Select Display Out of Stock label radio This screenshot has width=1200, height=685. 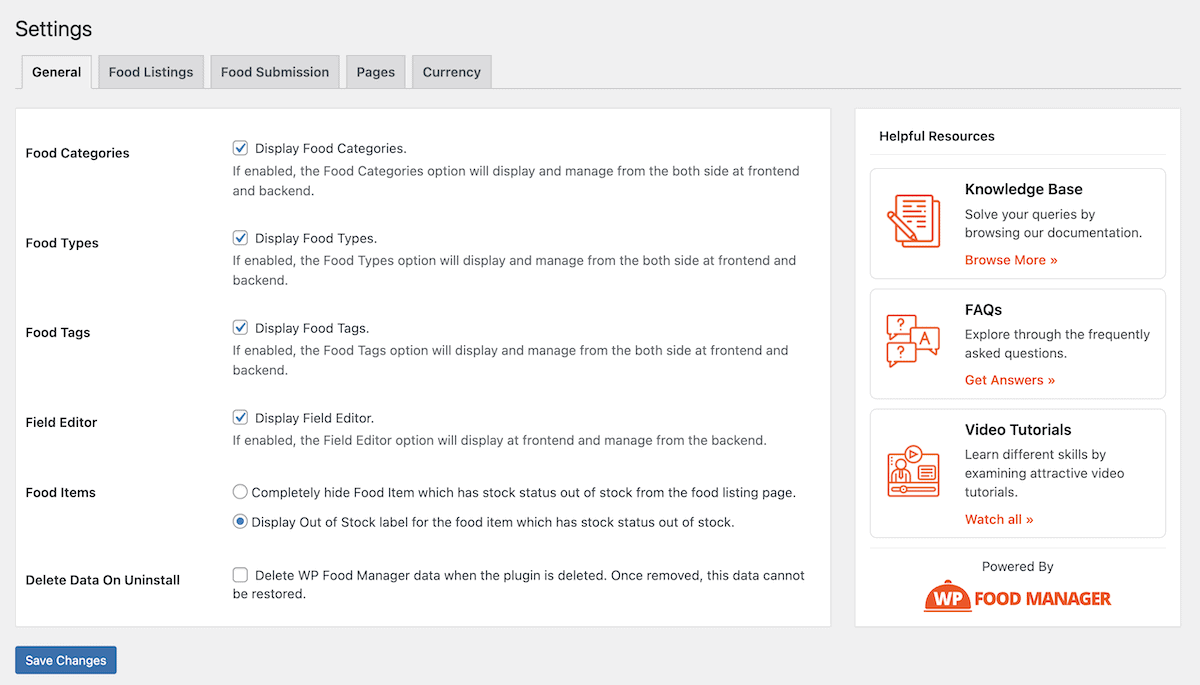click(x=240, y=522)
